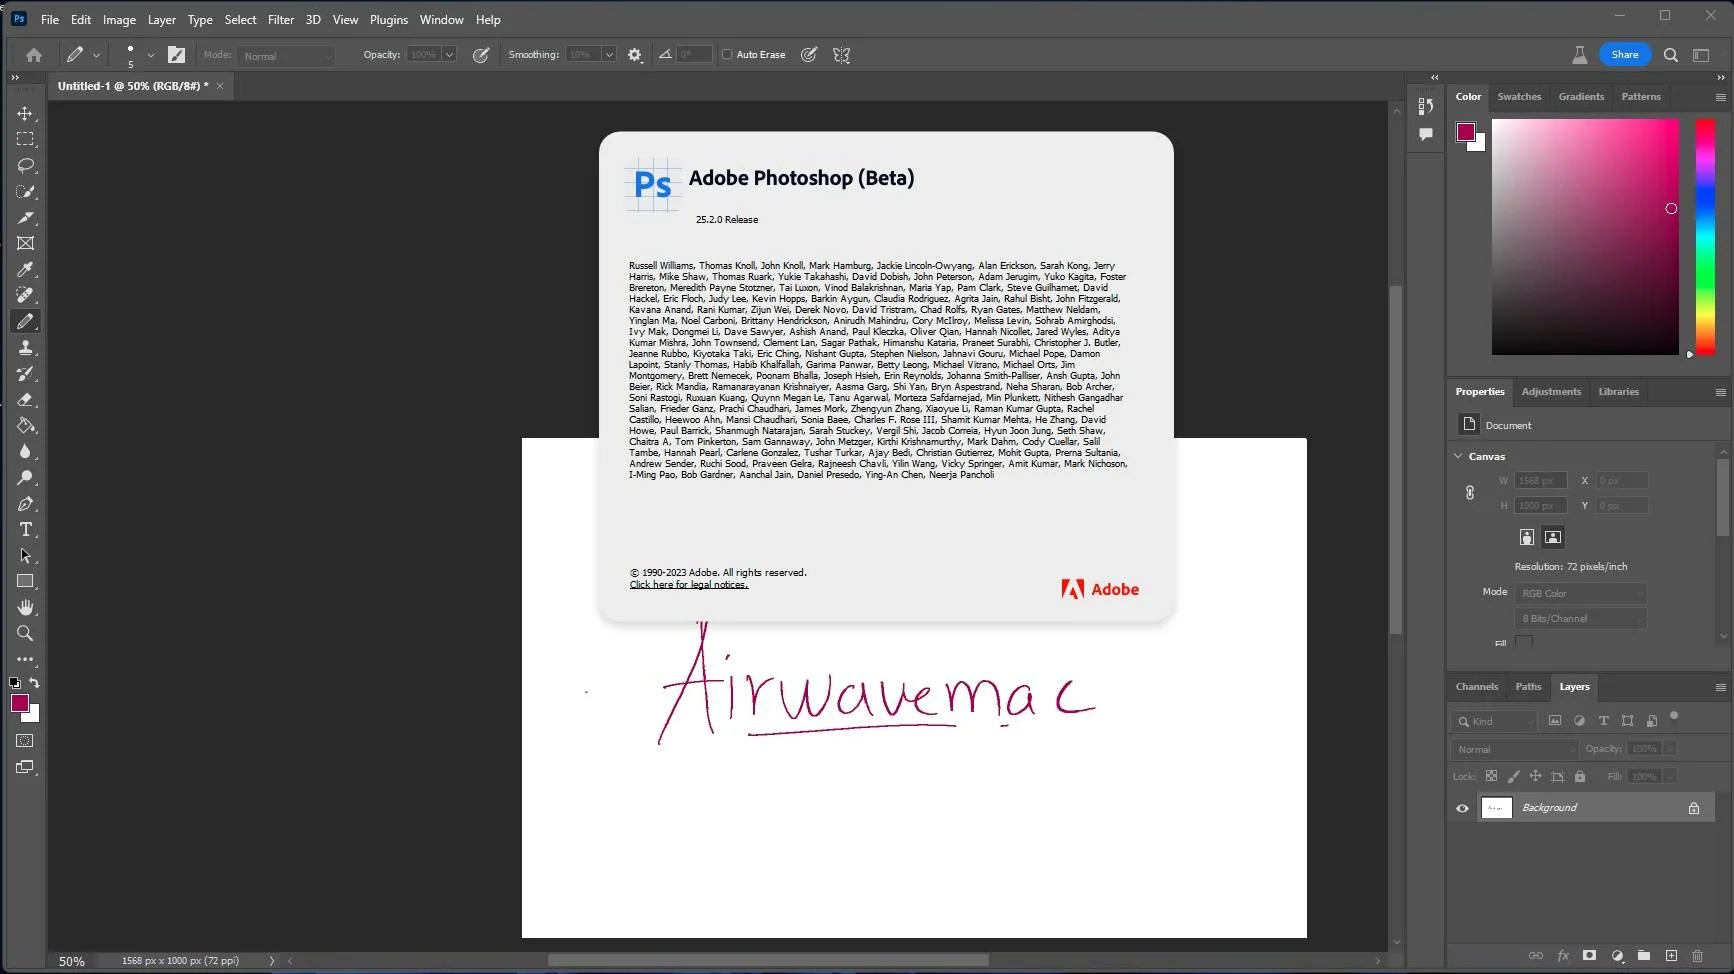Hide the Background layer visibility eye
This screenshot has height=974, width=1734.
click(x=1462, y=808)
